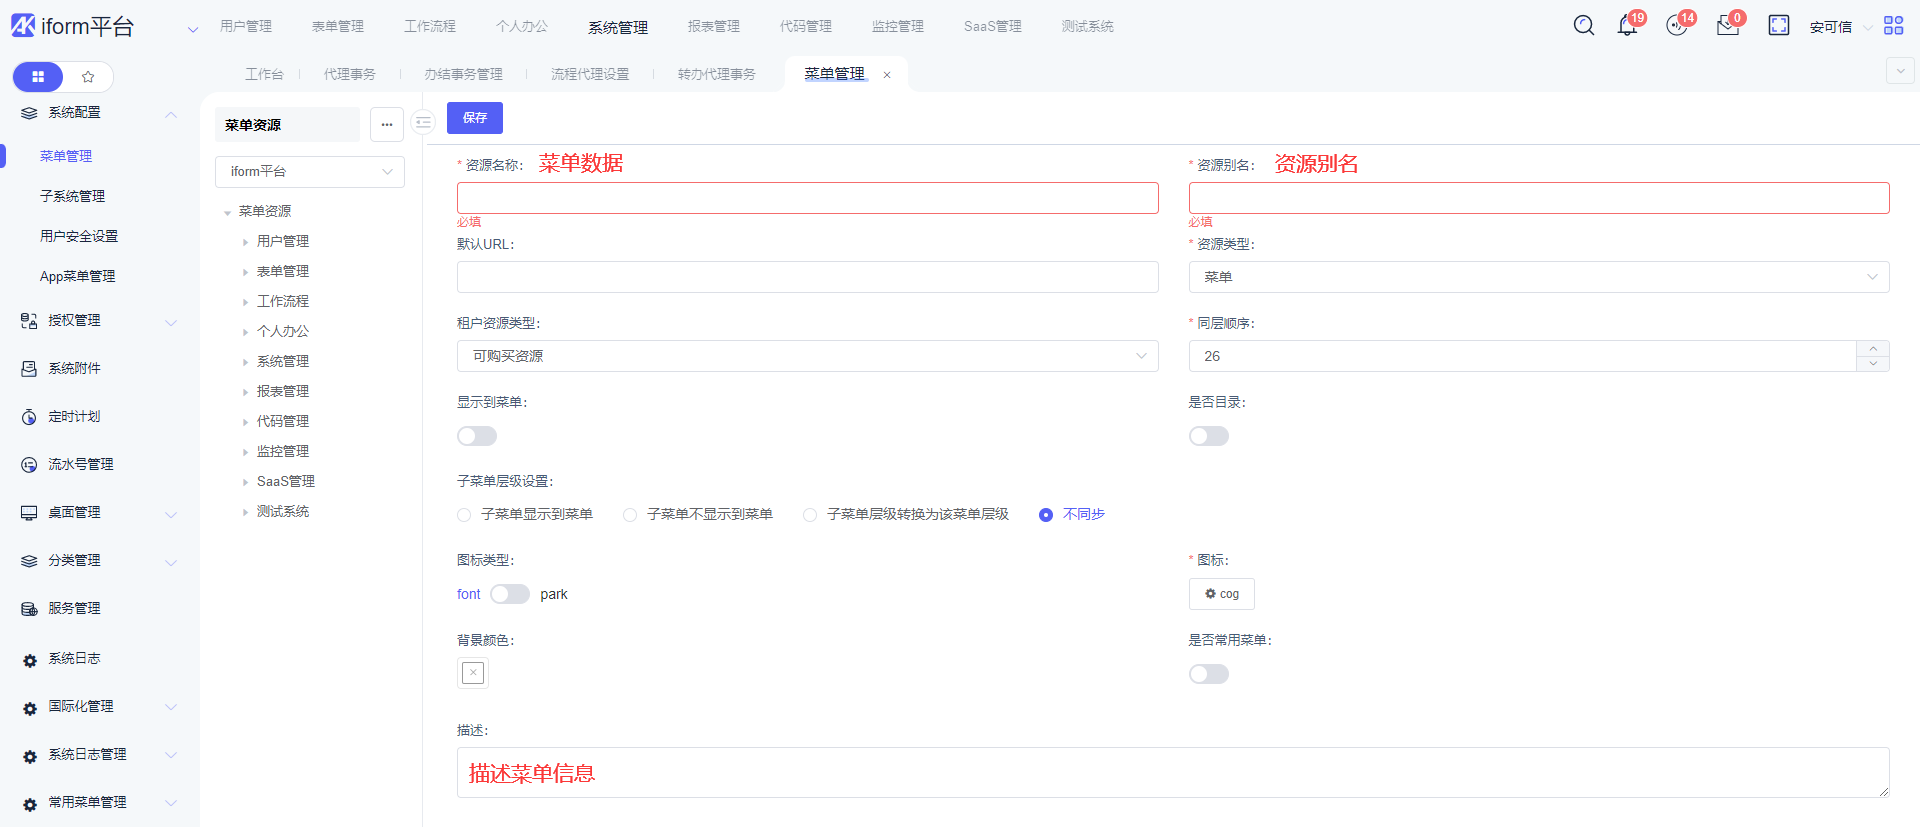Click the collapse panel icon beside Save
This screenshot has width=1920, height=827.
pos(424,122)
